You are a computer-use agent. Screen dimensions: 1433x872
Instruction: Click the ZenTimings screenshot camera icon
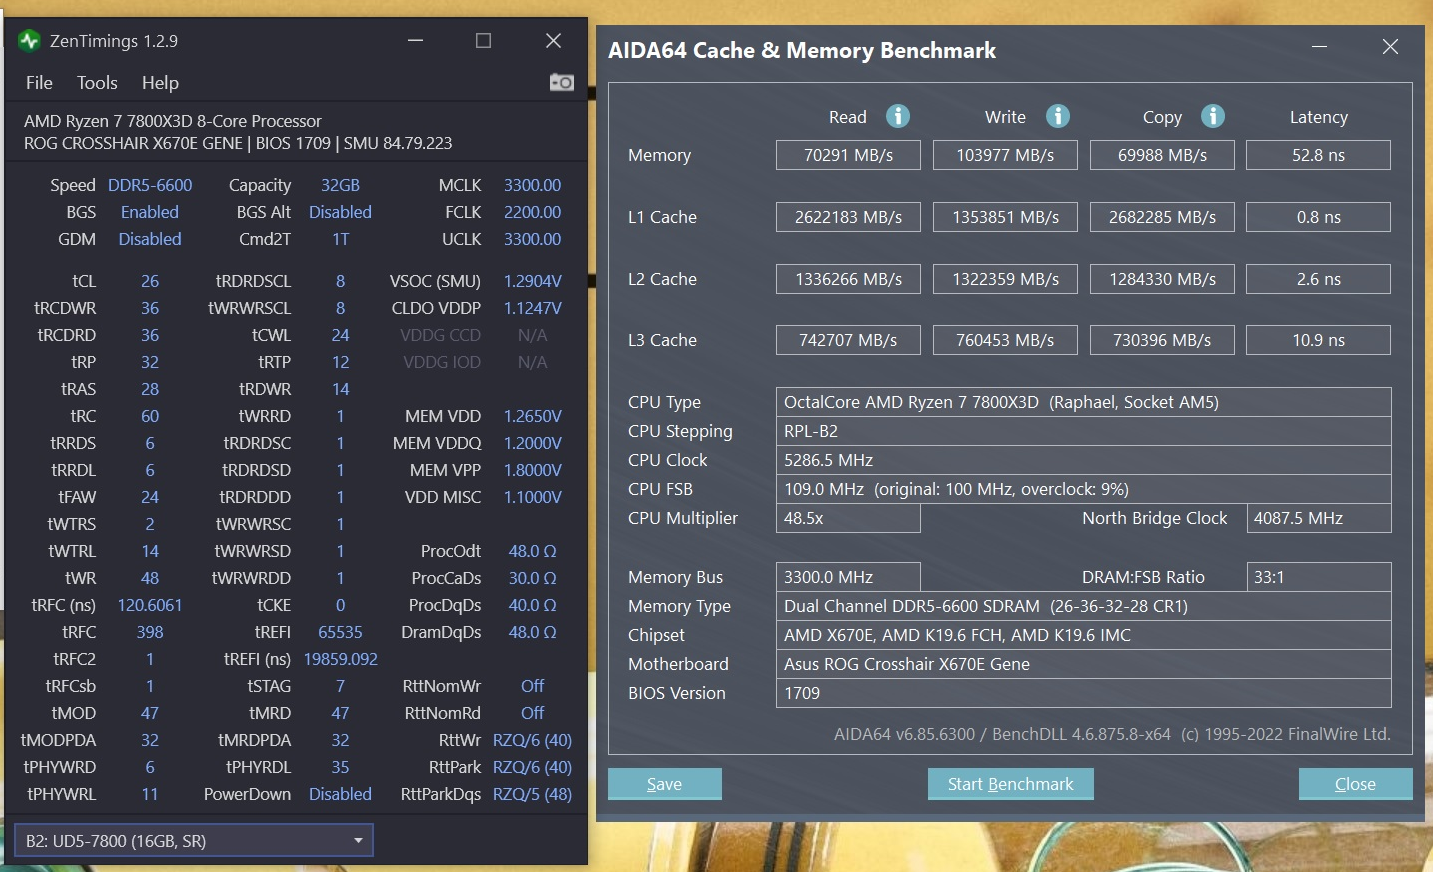click(562, 82)
